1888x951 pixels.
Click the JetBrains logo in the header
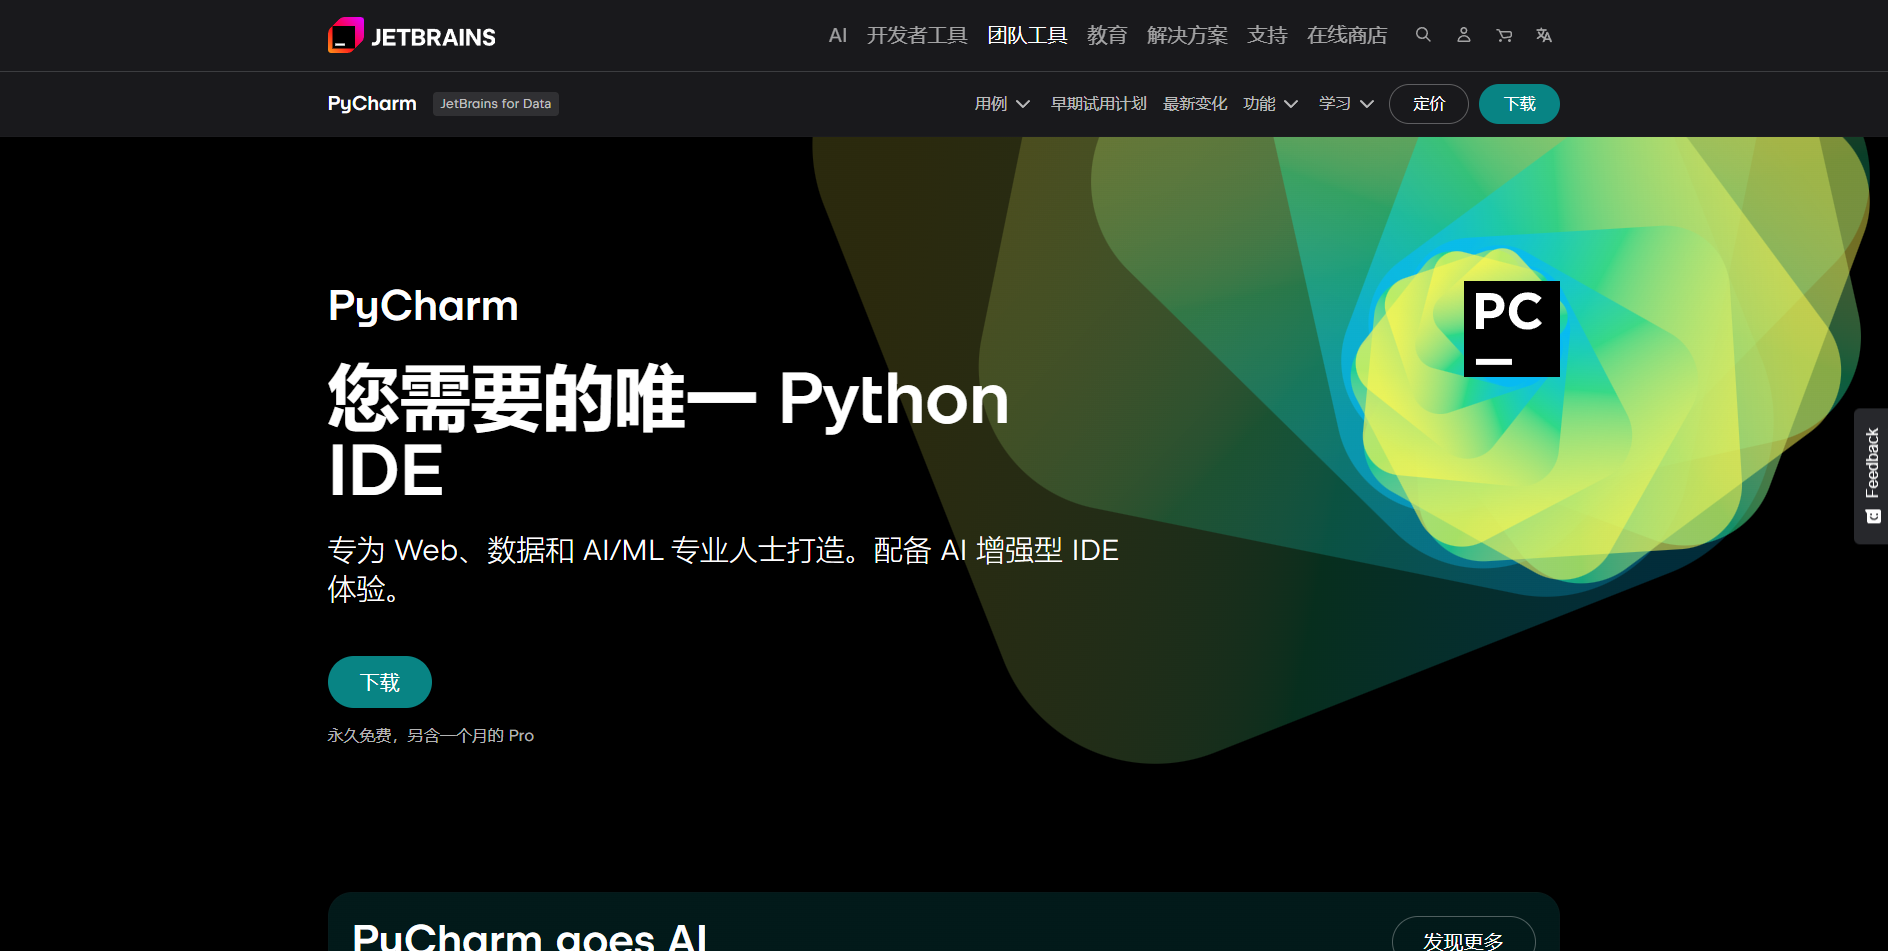coord(412,36)
